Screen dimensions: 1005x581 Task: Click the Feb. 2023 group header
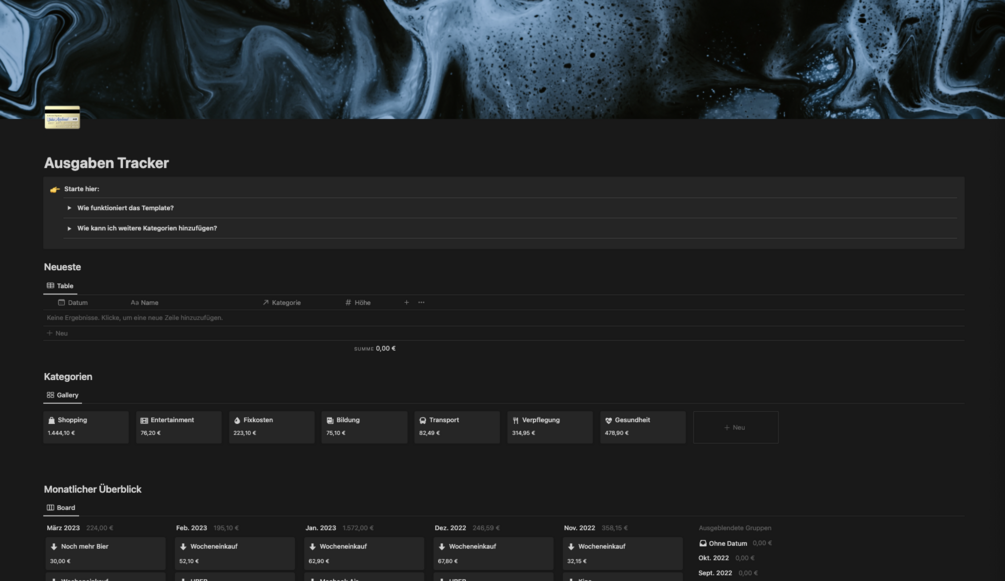pyautogui.click(x=192, y=528)
